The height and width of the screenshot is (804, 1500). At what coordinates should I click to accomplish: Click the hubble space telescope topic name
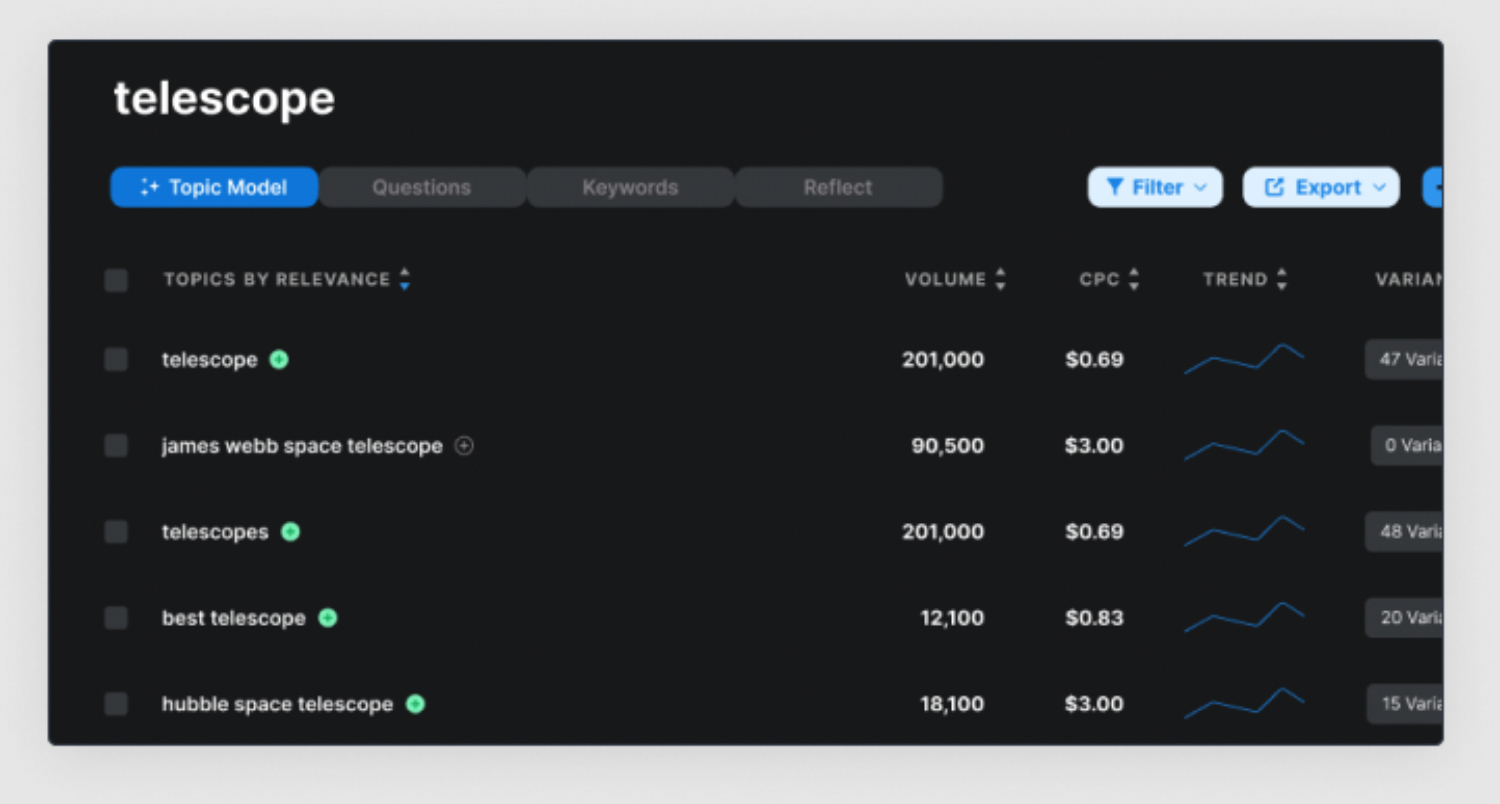(277, 704)
